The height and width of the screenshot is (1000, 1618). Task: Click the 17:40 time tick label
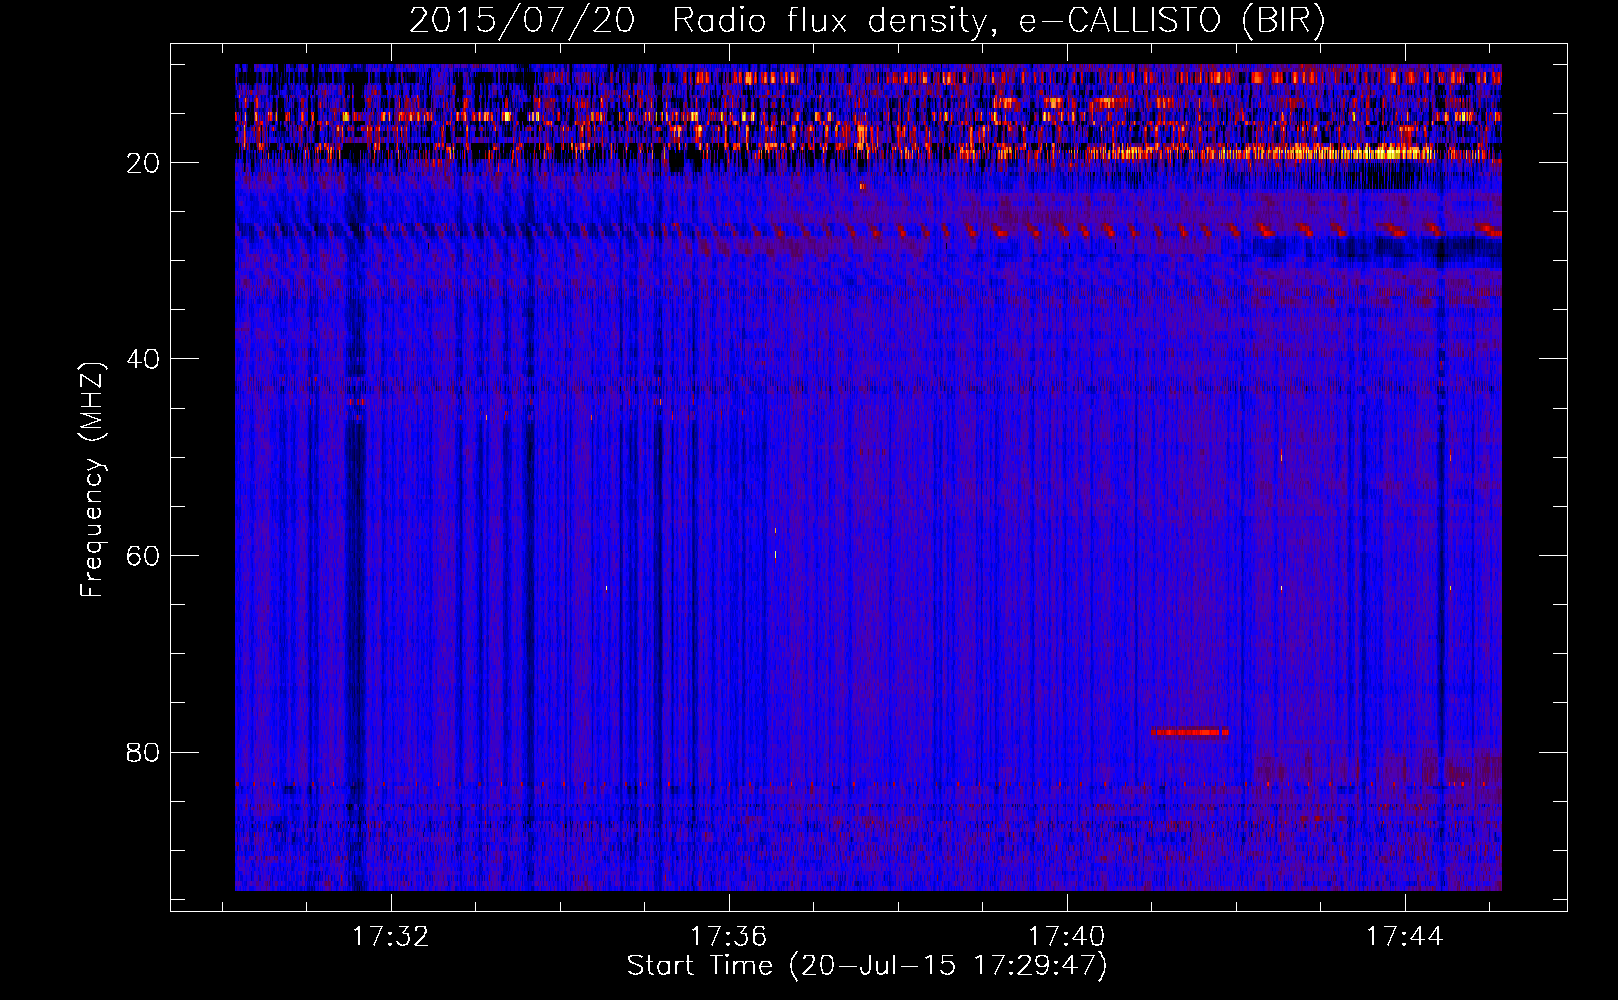pyautogui.click(x=1066, y=936)
